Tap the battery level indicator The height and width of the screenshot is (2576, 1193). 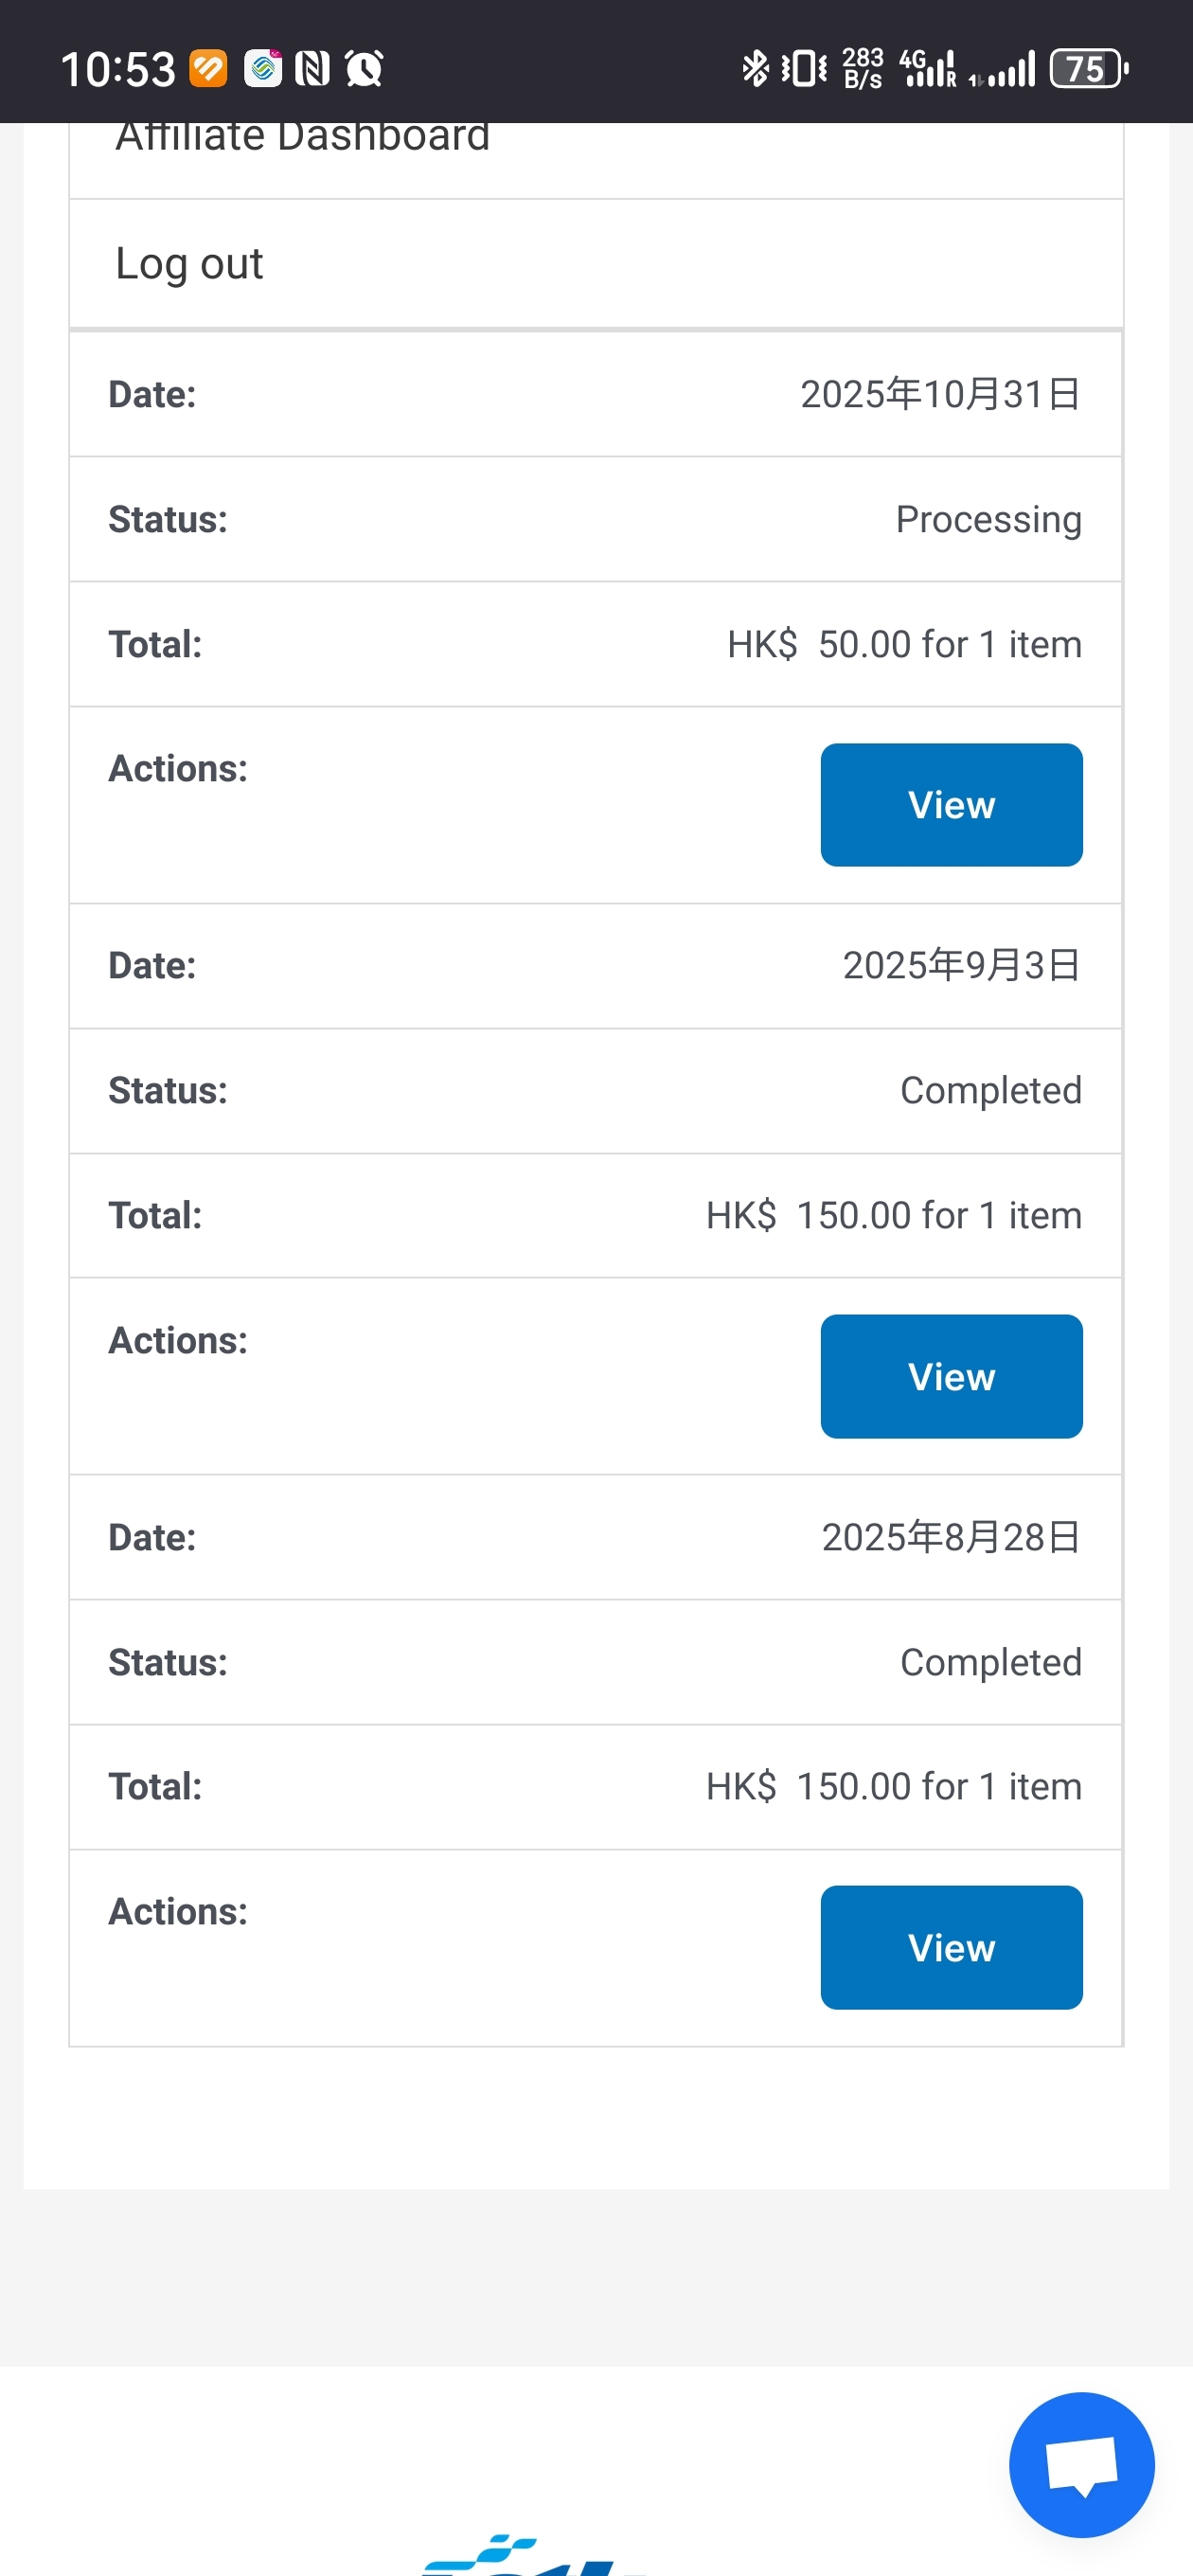tap(1088, 69)
